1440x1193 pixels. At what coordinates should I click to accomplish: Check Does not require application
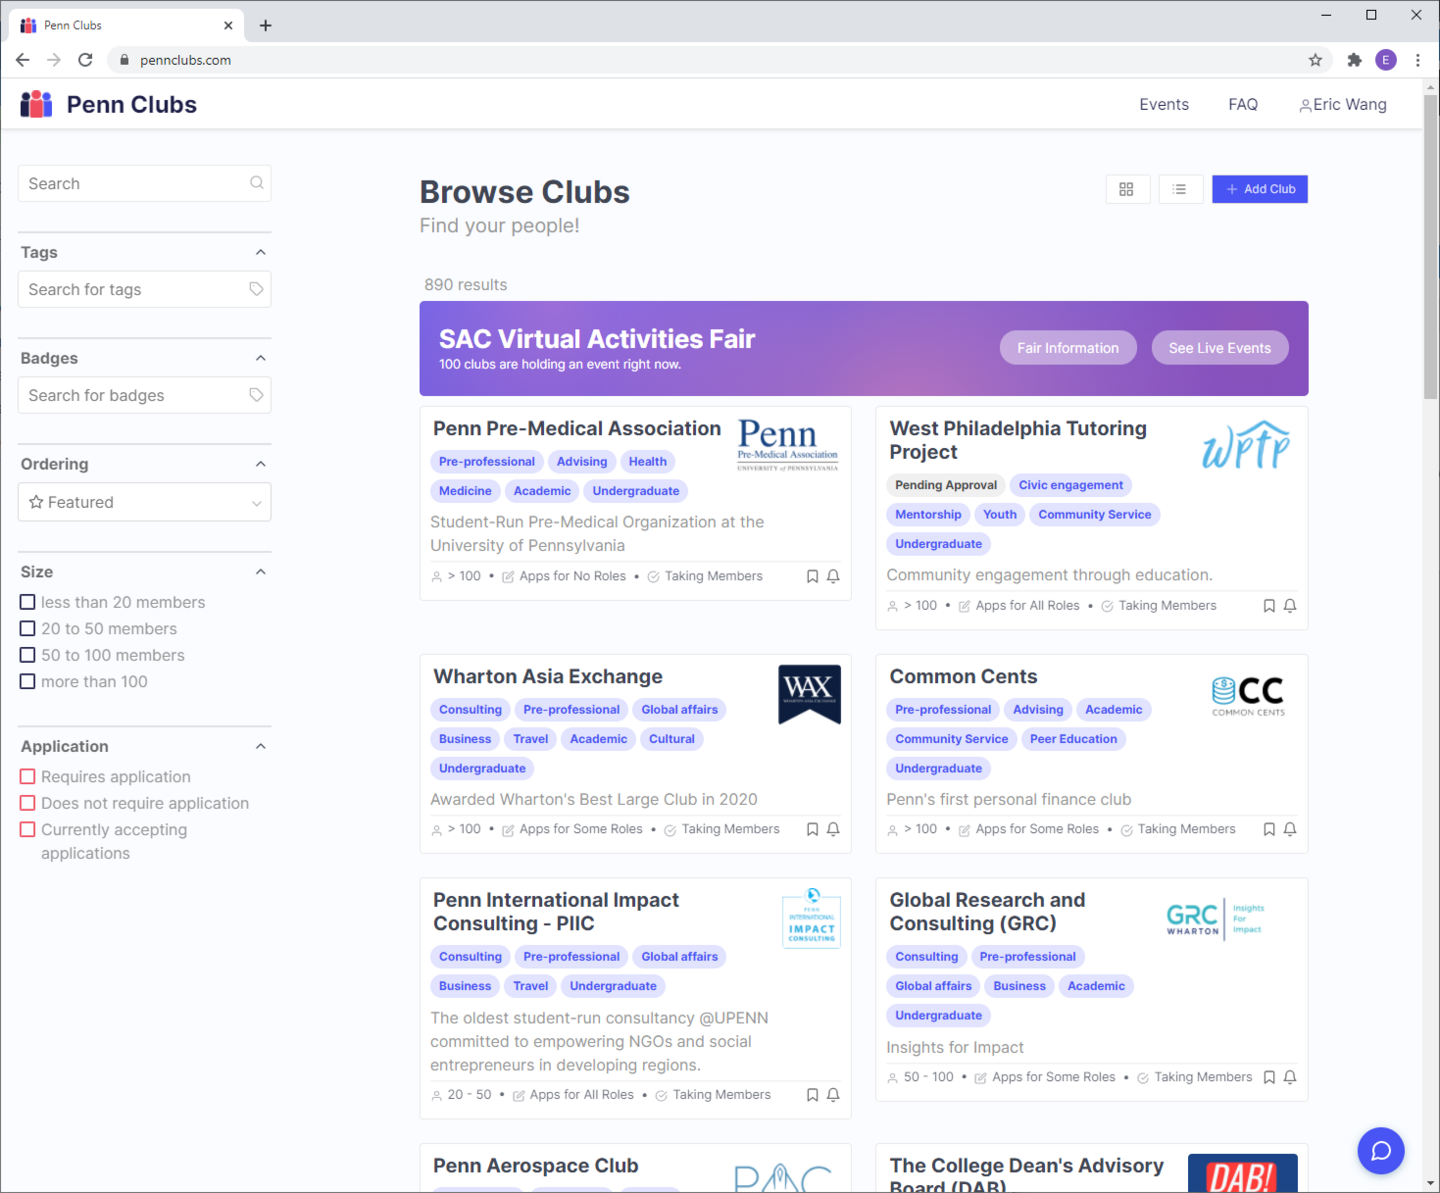pyautogui.click(x=28, y=803)
